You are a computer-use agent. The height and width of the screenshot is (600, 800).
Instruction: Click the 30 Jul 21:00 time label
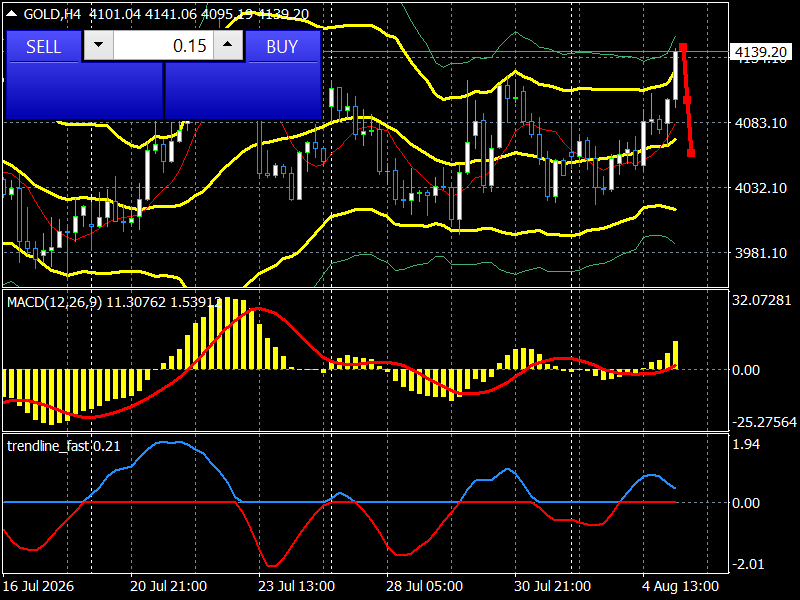point(553,586)
